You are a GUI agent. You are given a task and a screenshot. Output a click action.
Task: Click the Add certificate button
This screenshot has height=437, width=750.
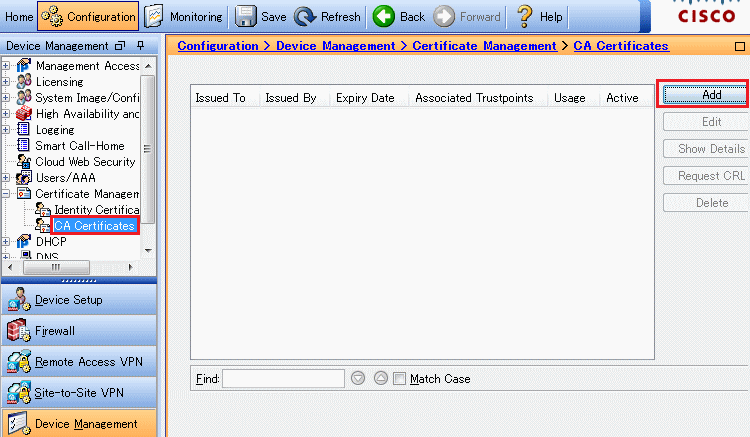point(706,95)
